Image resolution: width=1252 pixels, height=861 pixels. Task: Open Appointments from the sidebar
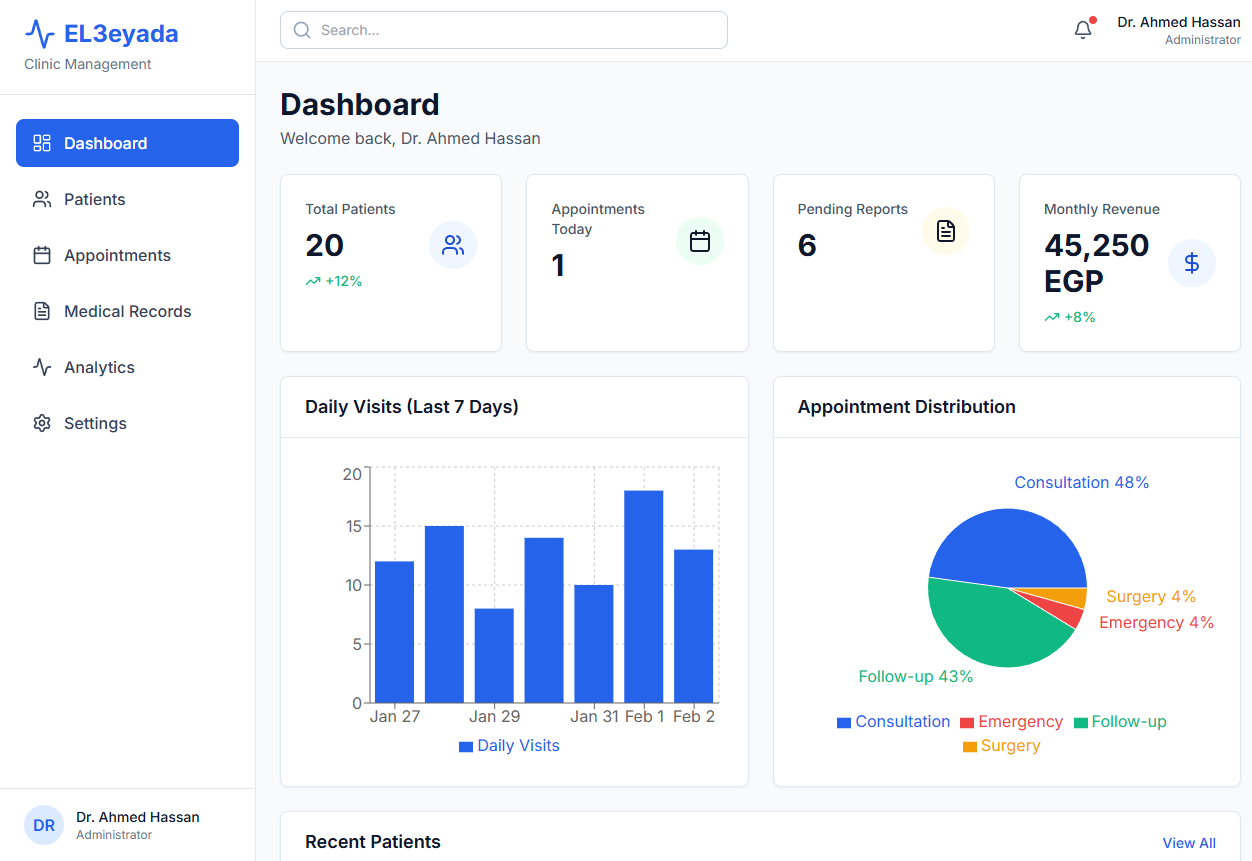117,255
